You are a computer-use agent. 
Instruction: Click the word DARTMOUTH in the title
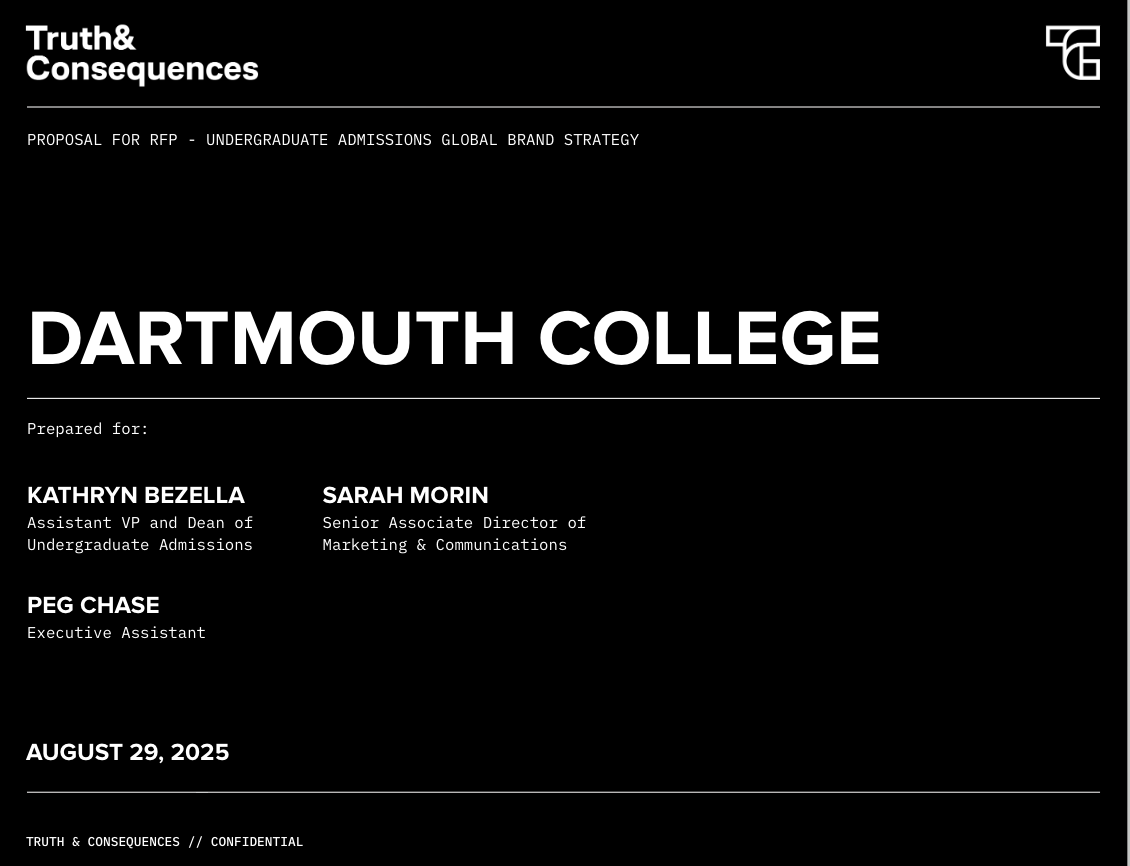click(x=272, y=338)
